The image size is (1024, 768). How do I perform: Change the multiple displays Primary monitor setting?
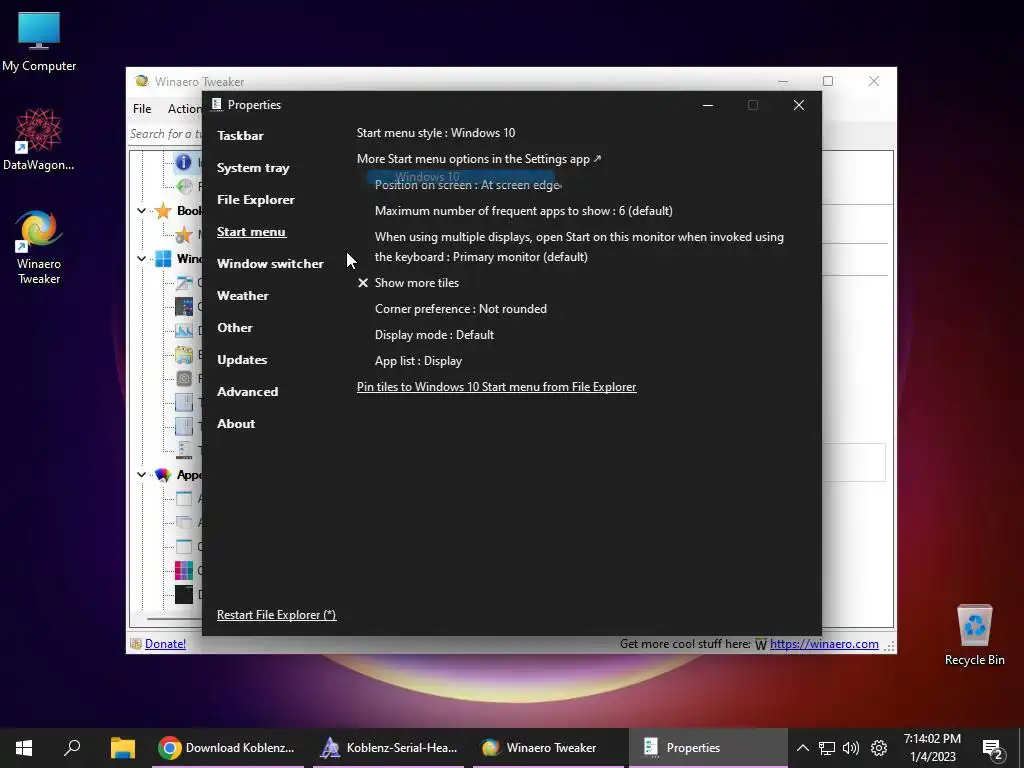coord(579,247)
